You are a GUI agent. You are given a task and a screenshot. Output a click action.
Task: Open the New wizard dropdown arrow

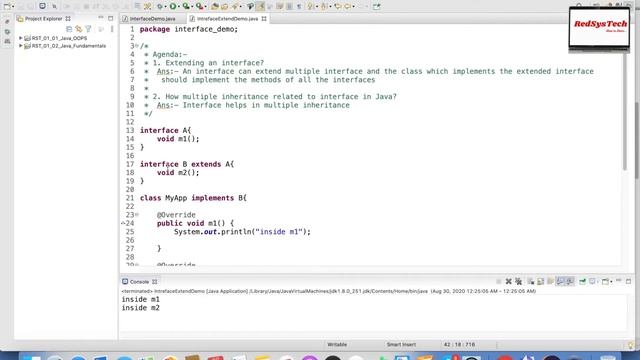(13, 7)
